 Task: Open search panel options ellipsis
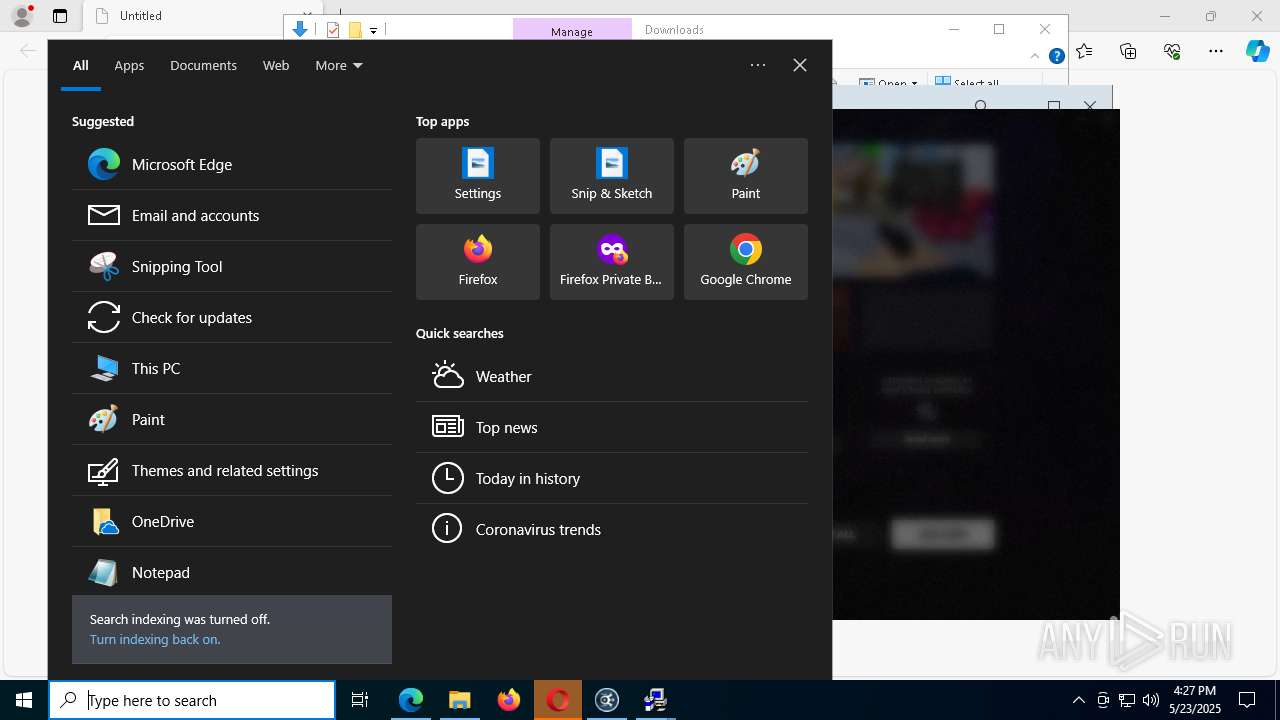click(758, 65)
